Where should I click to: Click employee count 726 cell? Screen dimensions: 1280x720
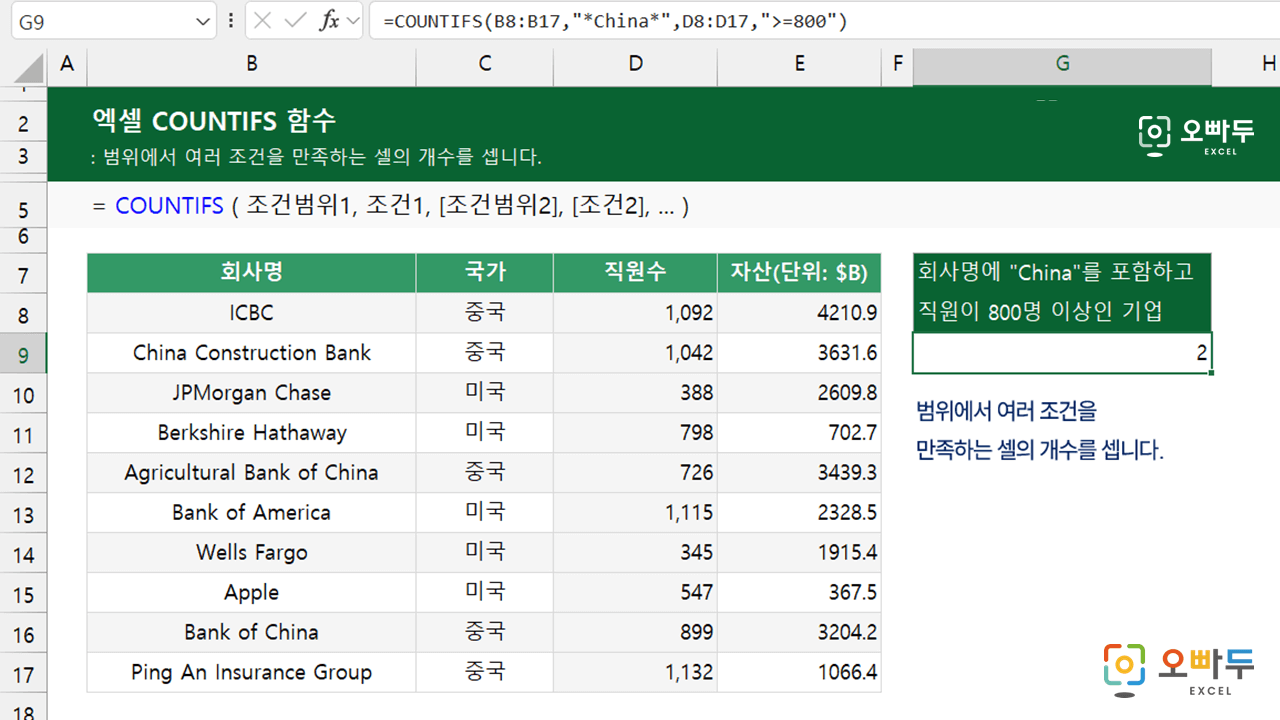tap(636, 473)
